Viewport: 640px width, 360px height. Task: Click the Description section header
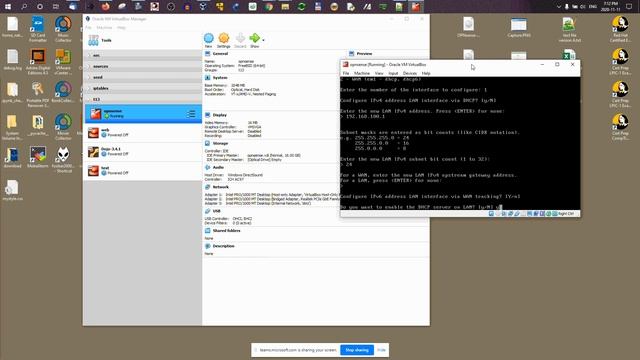[224, 246]
